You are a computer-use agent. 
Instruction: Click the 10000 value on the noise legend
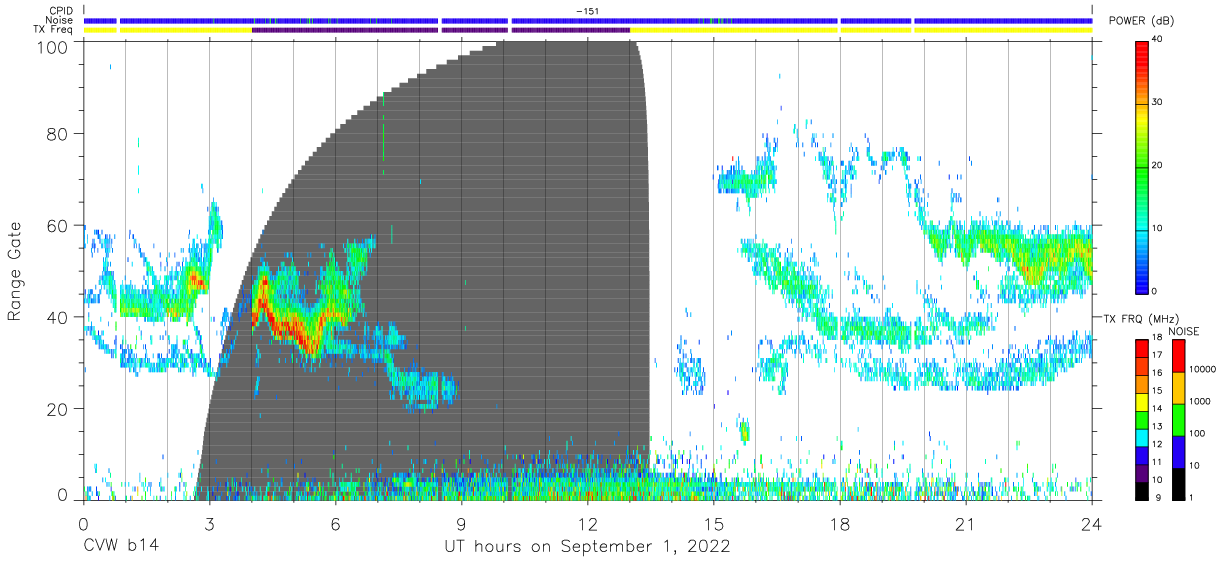click(x=1204, y=368)
